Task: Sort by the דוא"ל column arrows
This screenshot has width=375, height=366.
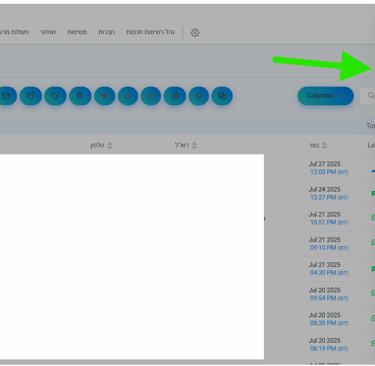Action: pos(194,145)
